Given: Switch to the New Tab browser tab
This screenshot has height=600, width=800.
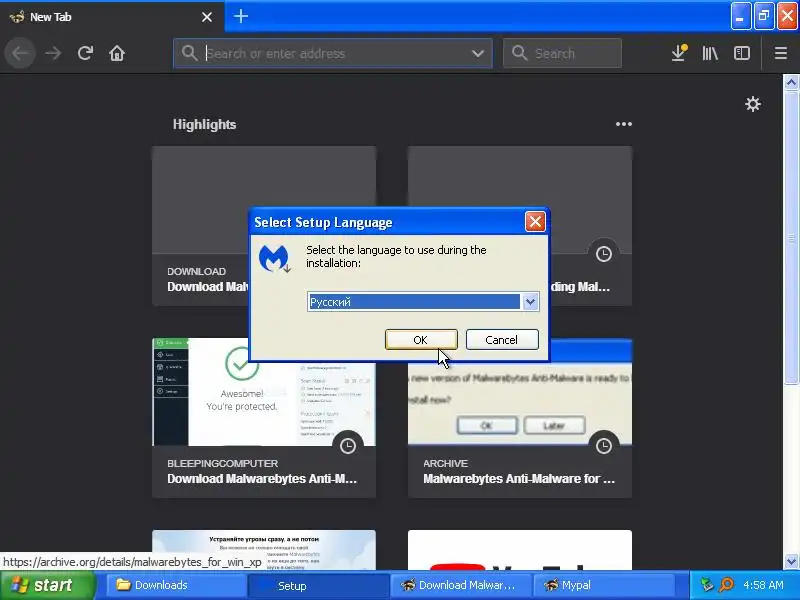Looking at the screenshot, I should click(110, 17).
